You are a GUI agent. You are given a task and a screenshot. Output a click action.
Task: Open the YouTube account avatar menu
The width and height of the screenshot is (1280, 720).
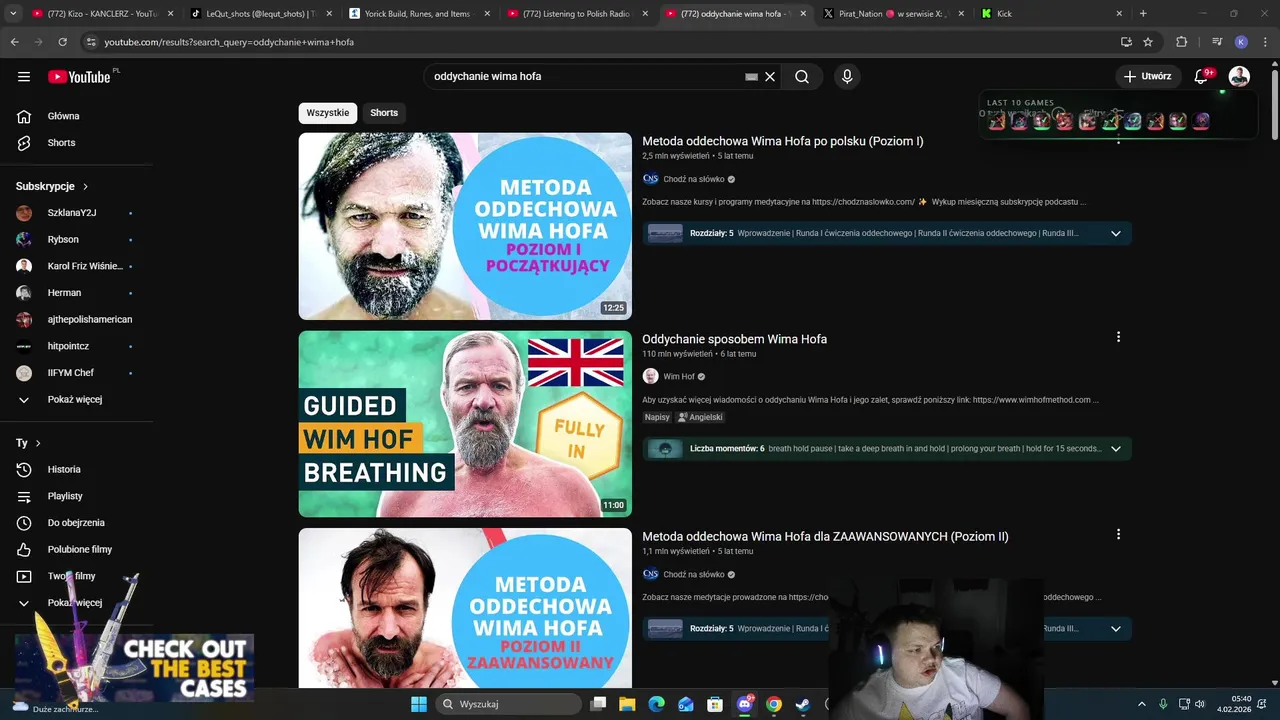coord(1239,76)
